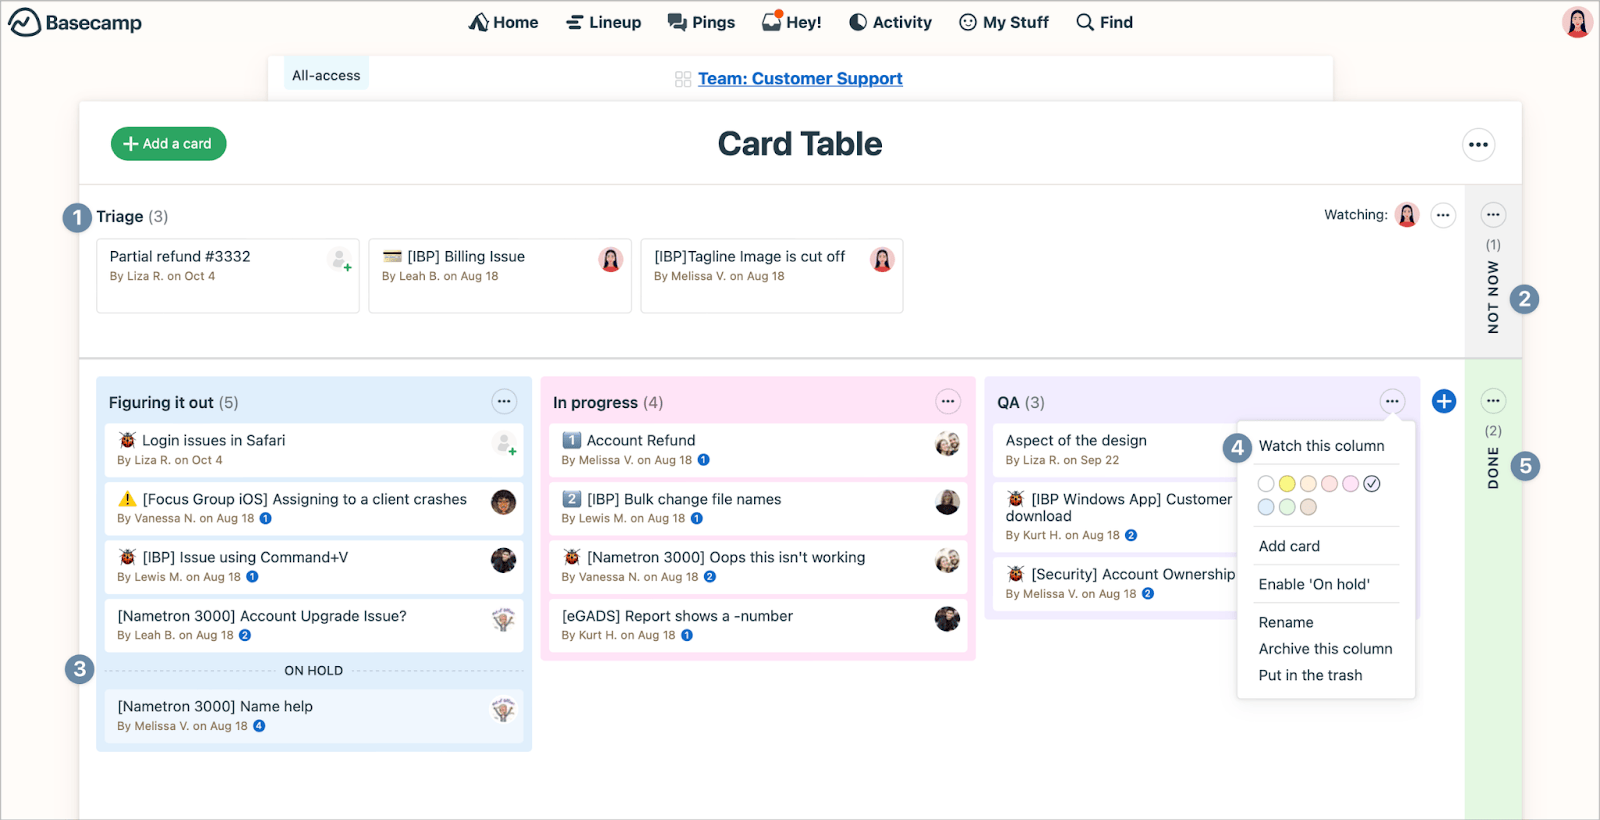Screen dimensions: 1600x820
Task: Click the watcher avatar next to Watching
Action: [1407, 215]
